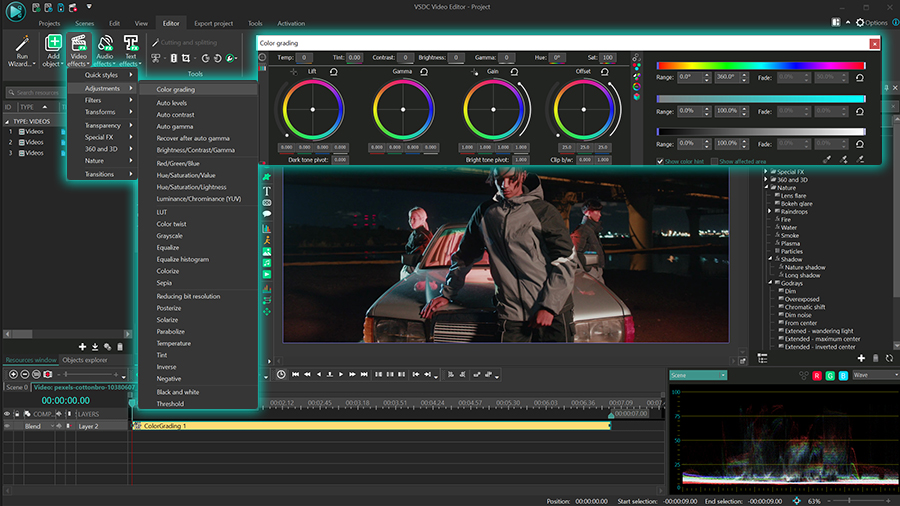This screenshot has height=506, width=900.
Task: Open the Export project tab
Action: click(214, 24)
